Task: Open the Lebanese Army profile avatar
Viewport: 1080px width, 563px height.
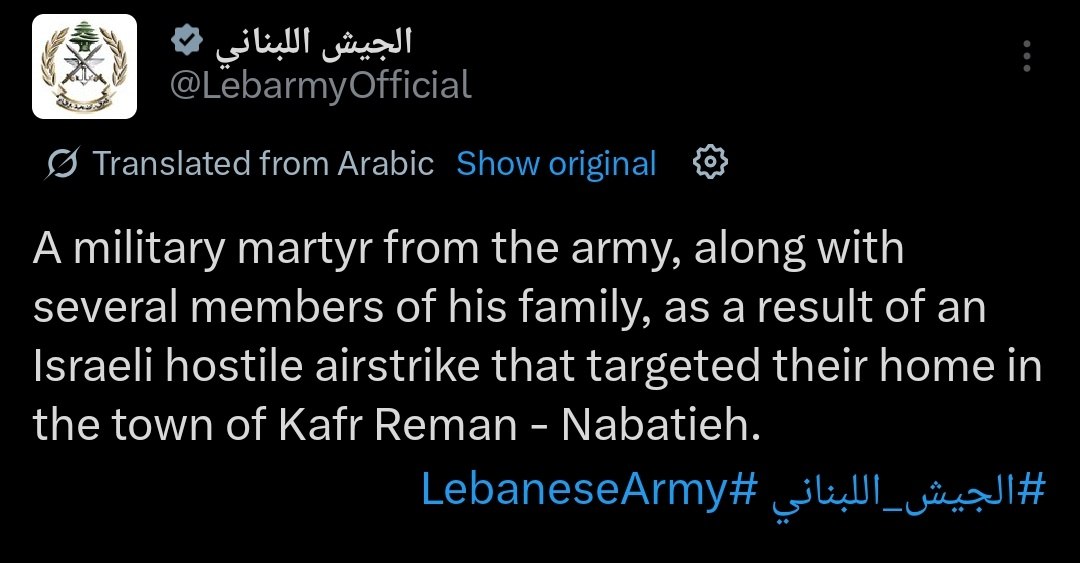Action: pos(84,67)
